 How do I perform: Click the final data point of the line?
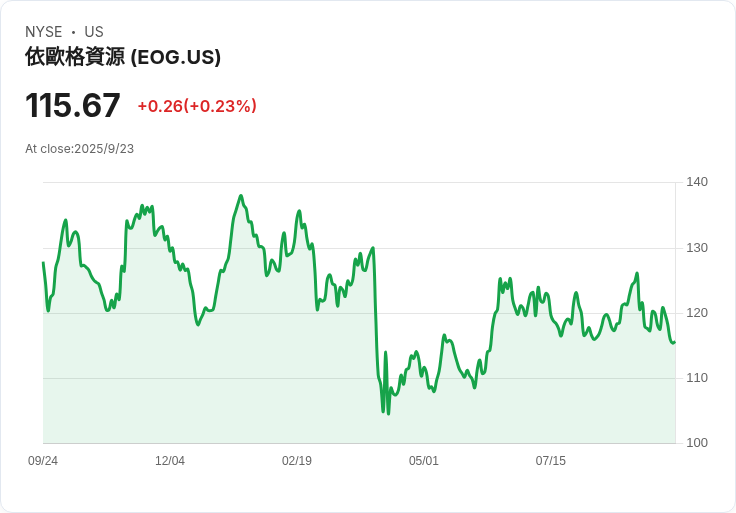675,342
